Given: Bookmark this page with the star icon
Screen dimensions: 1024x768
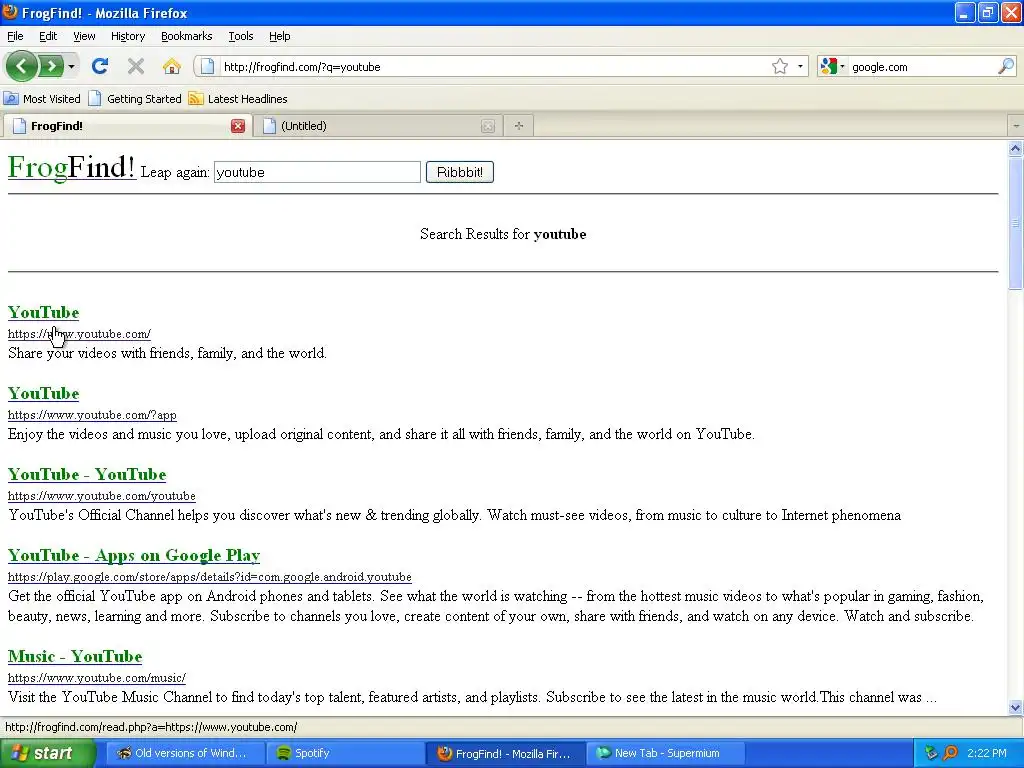Looking at the screenshot, I should pos(780,66).
